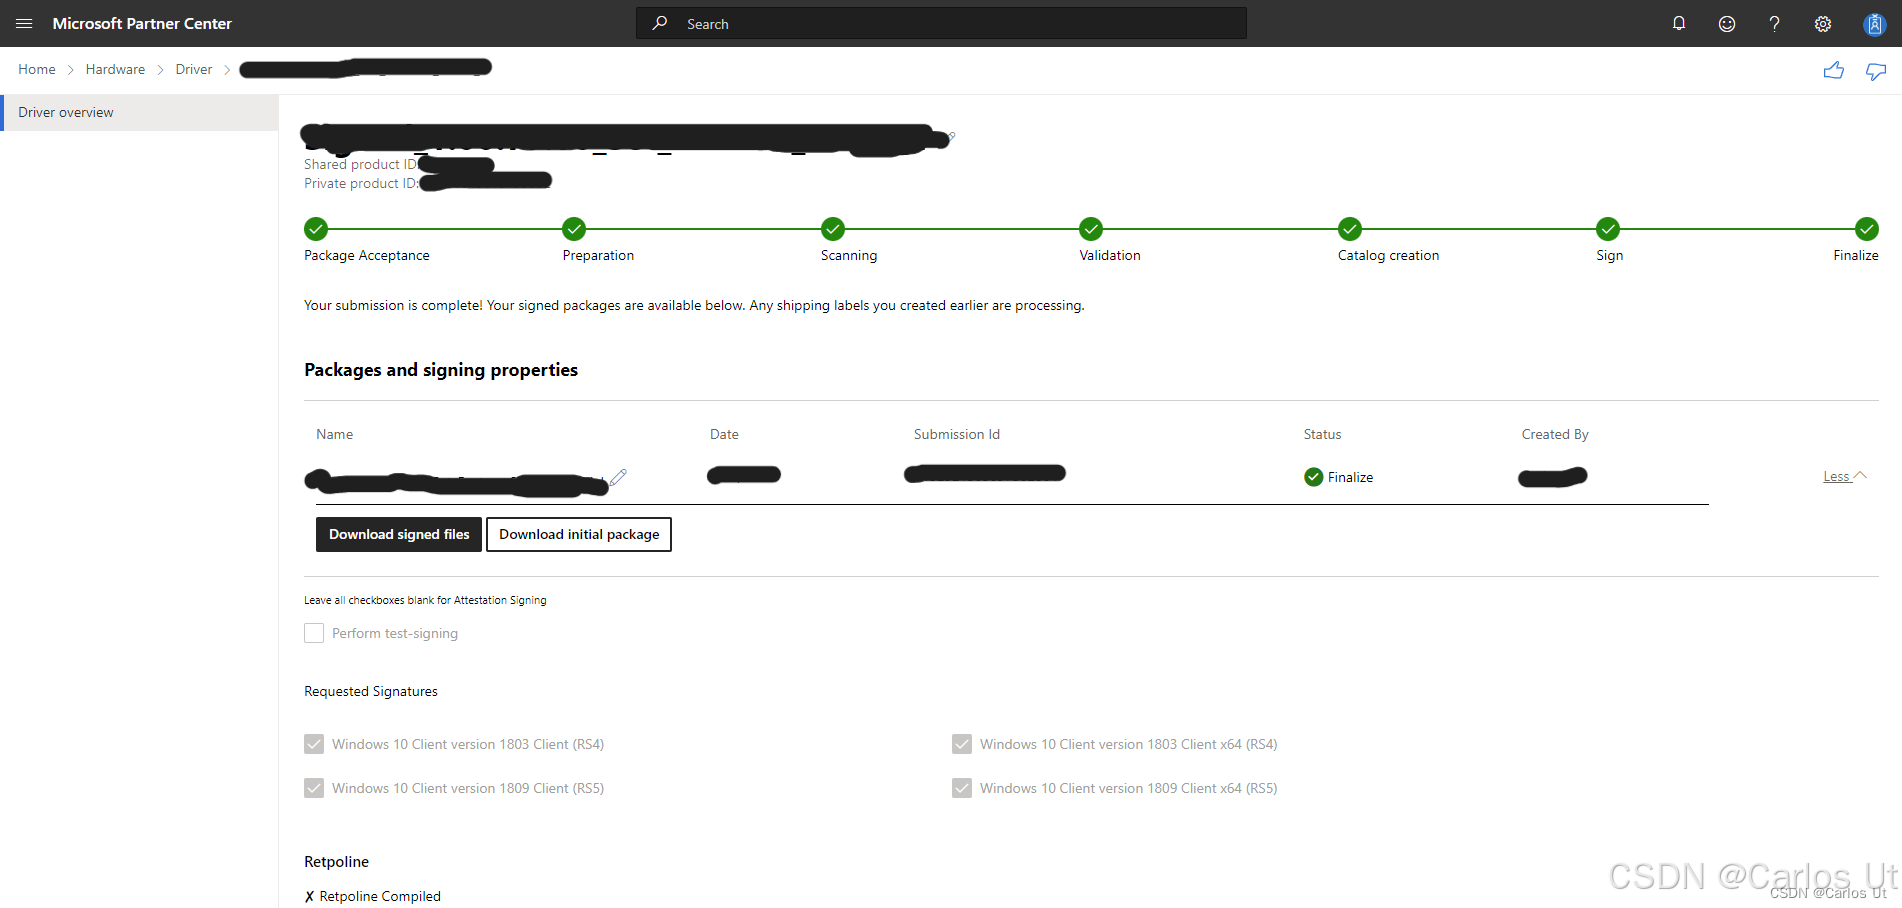Click the Status column header
Viewport: 1902px width, 908px height.
point(1322,434)
